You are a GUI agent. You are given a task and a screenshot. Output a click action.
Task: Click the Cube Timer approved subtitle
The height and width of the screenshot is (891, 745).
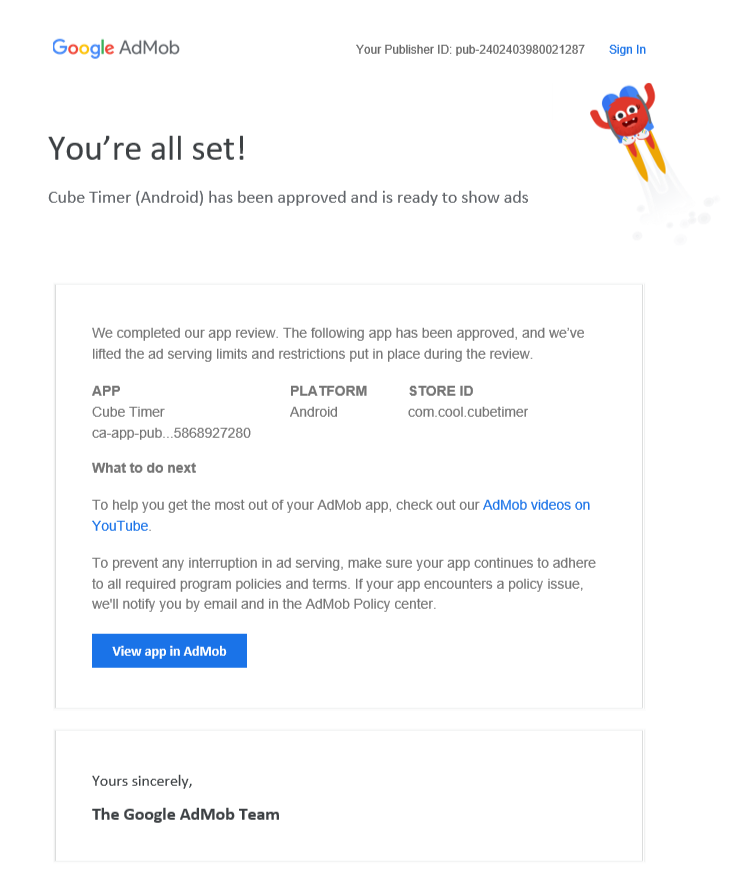click(x=288, y=197)
